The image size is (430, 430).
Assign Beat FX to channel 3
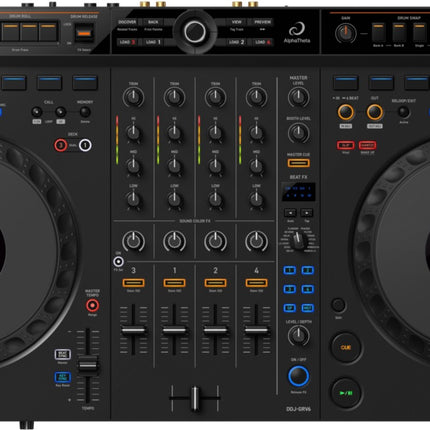click(x=290, y=289)
